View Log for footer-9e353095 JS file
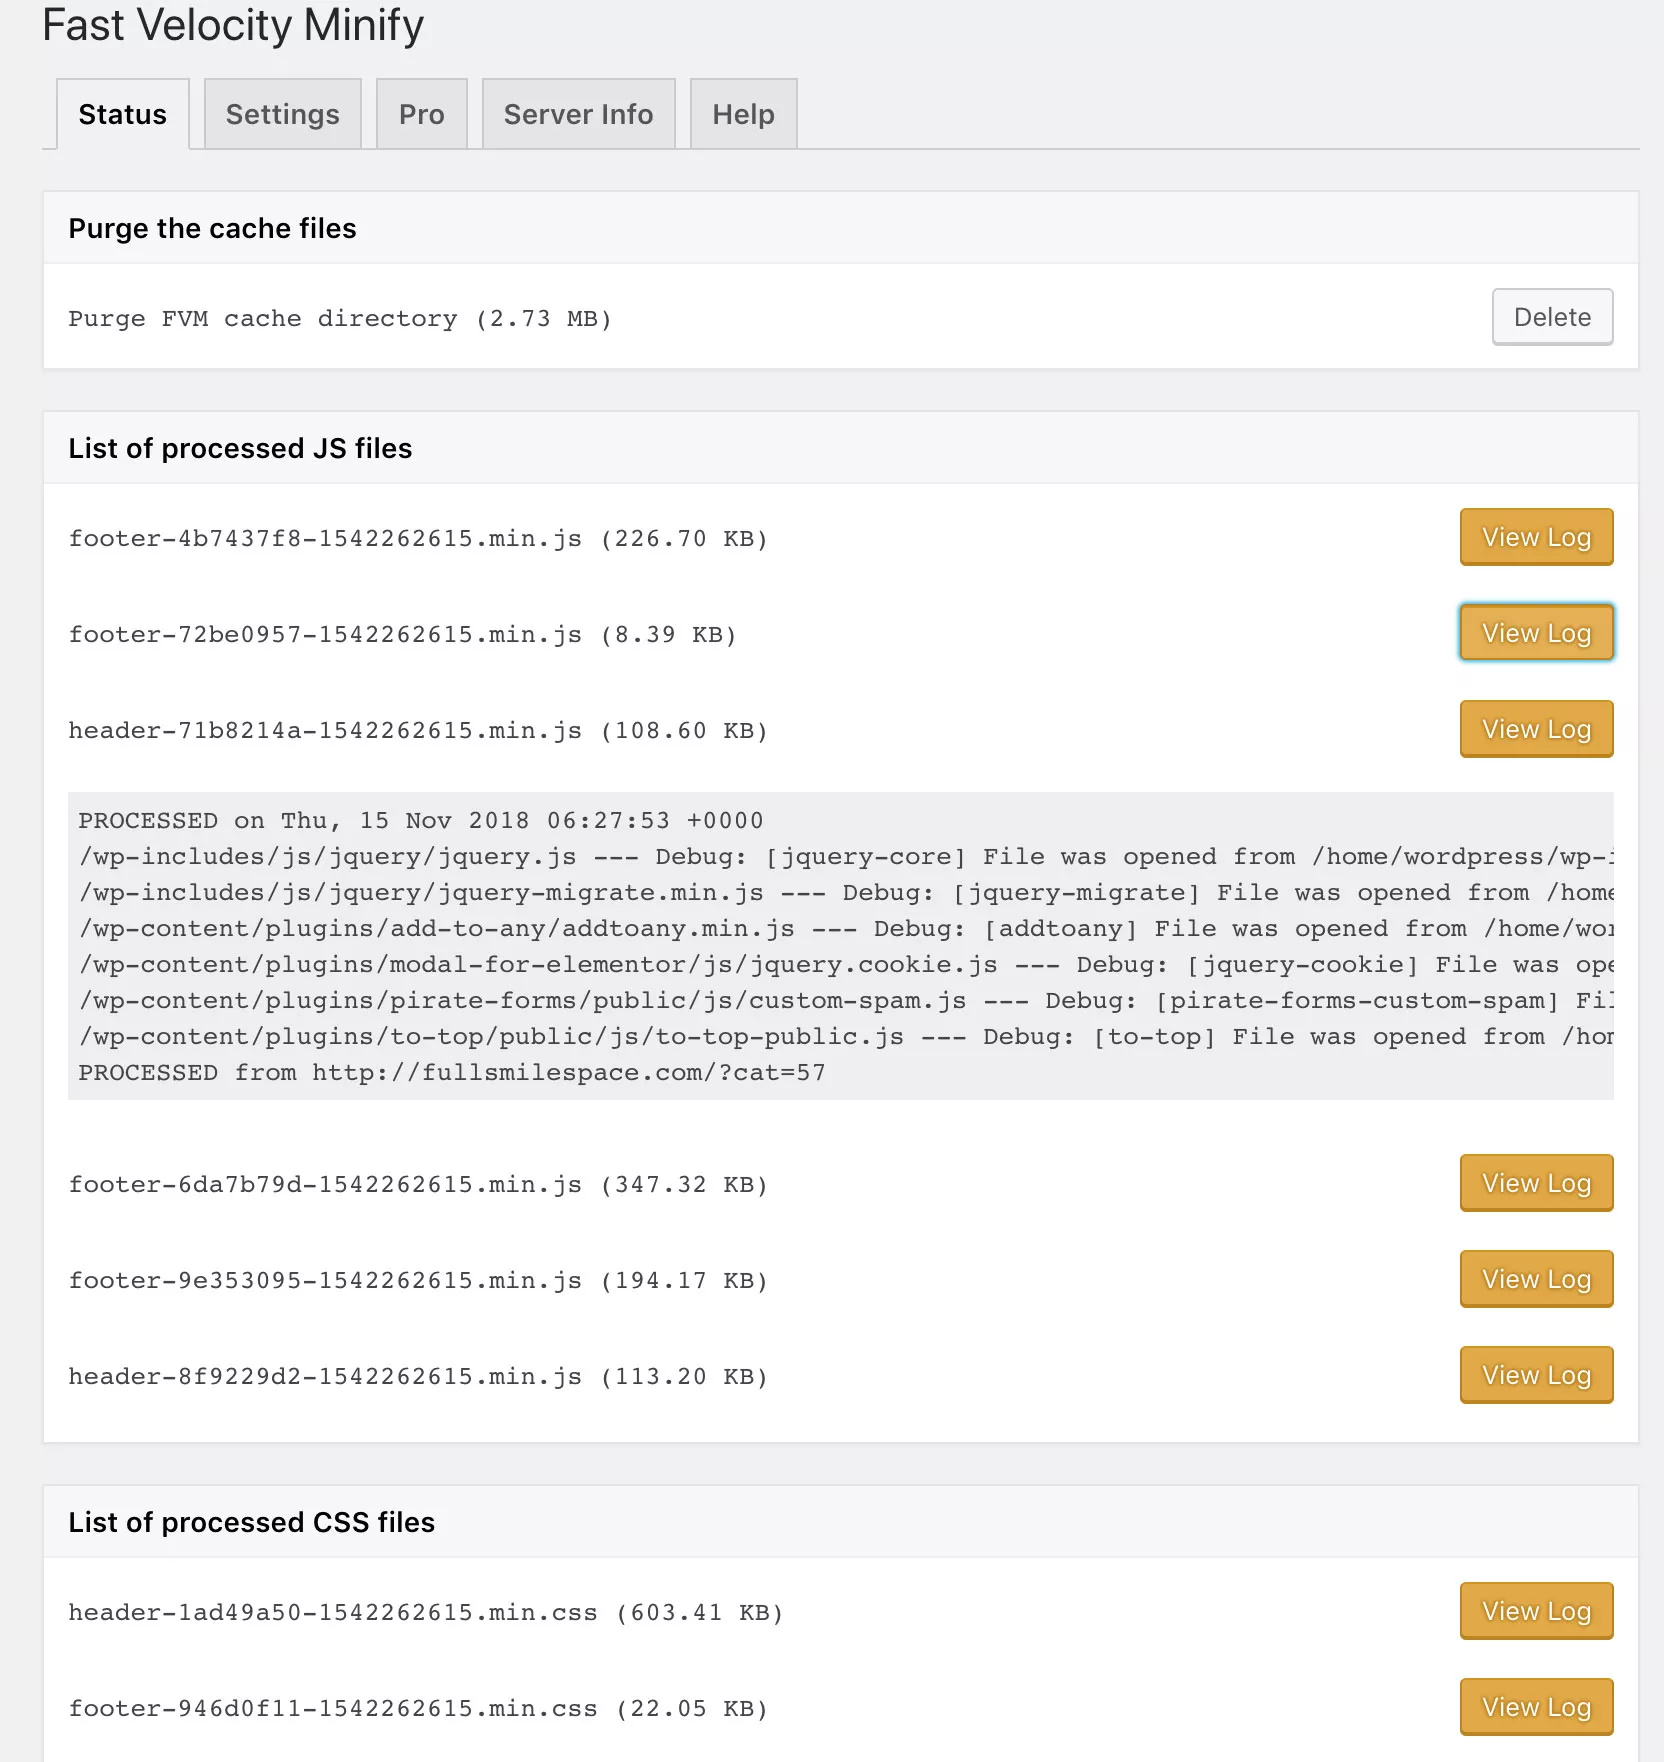 click(1536, 1279)
